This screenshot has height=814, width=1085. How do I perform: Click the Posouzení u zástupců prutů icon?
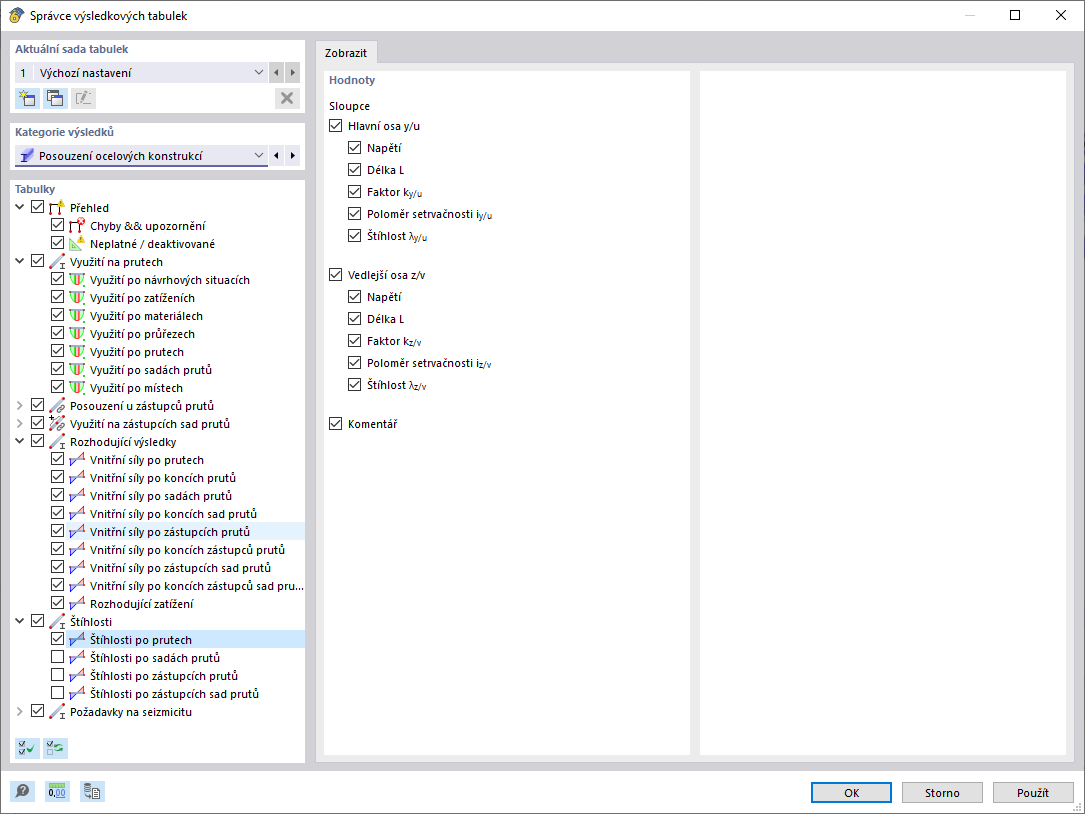(x=57, y=406)
